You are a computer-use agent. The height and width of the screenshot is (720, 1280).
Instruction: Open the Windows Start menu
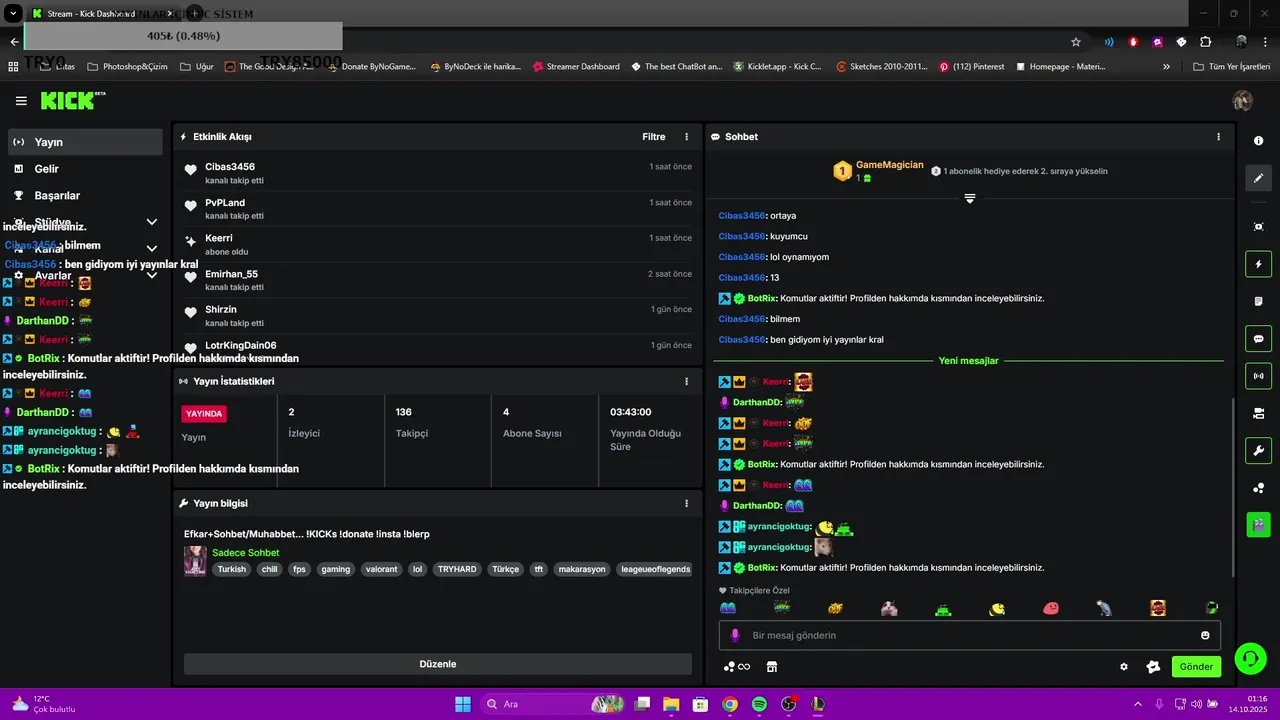pyautogui.click(x=463, y=704)
